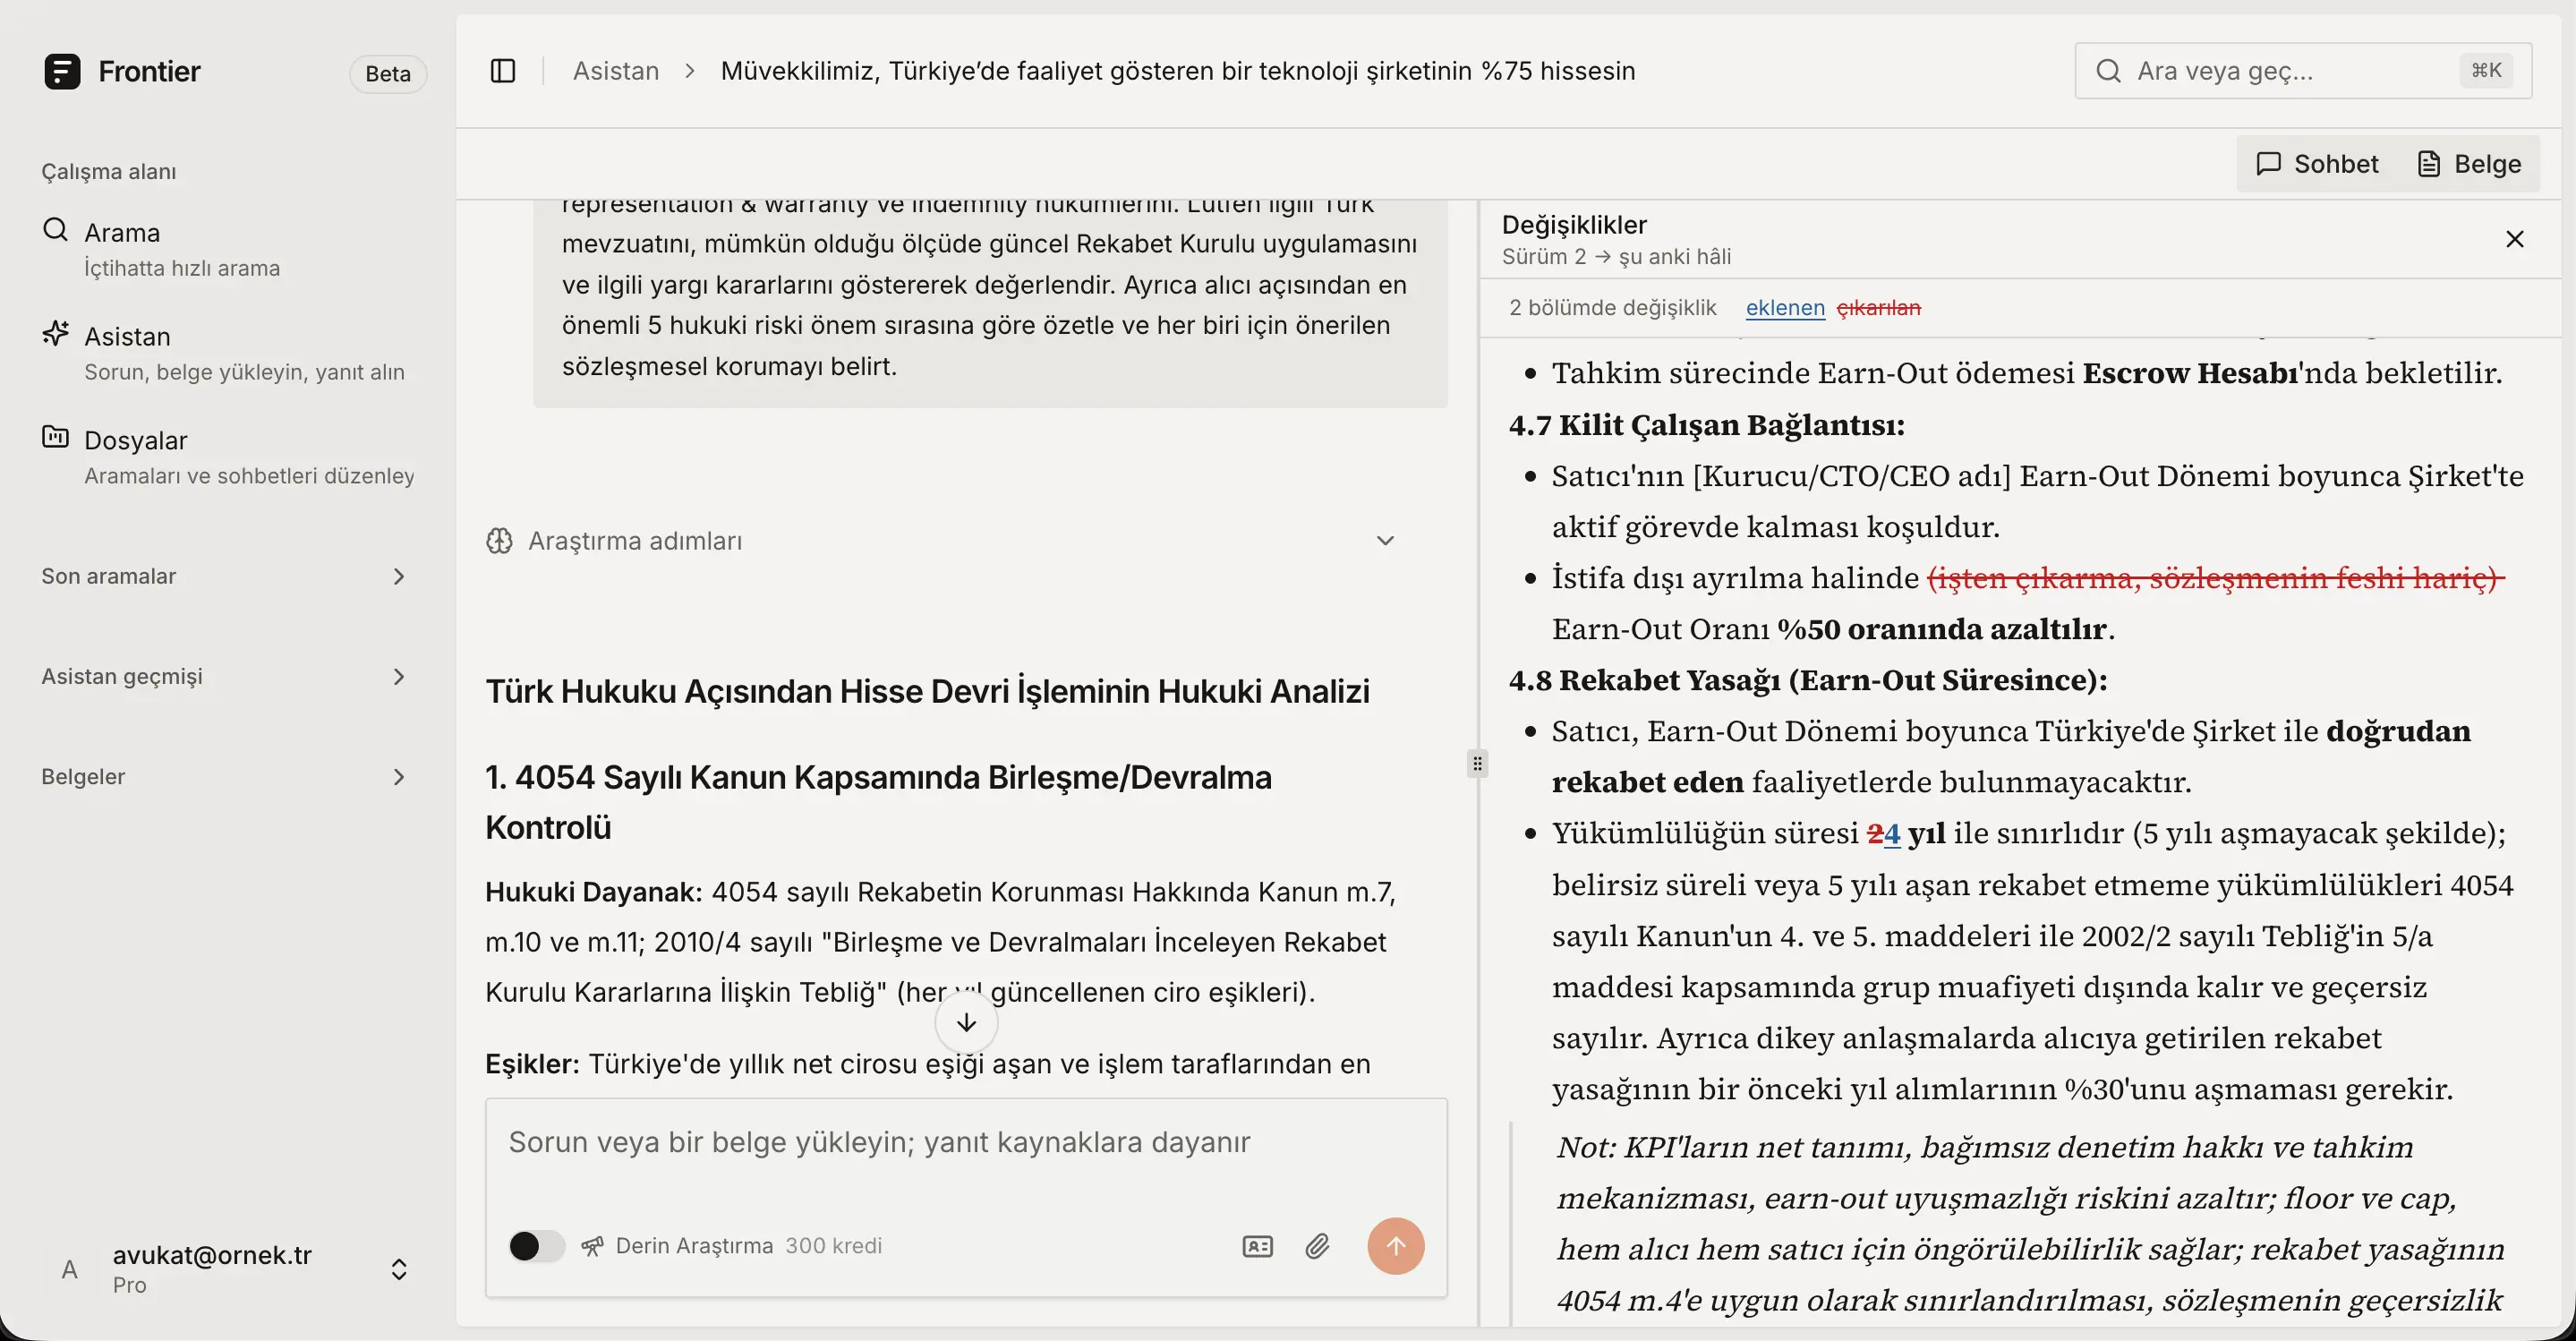Toggle the sidebar panel icon
Viewport: 2576px width, 1341px height.
tap(503, 71)
